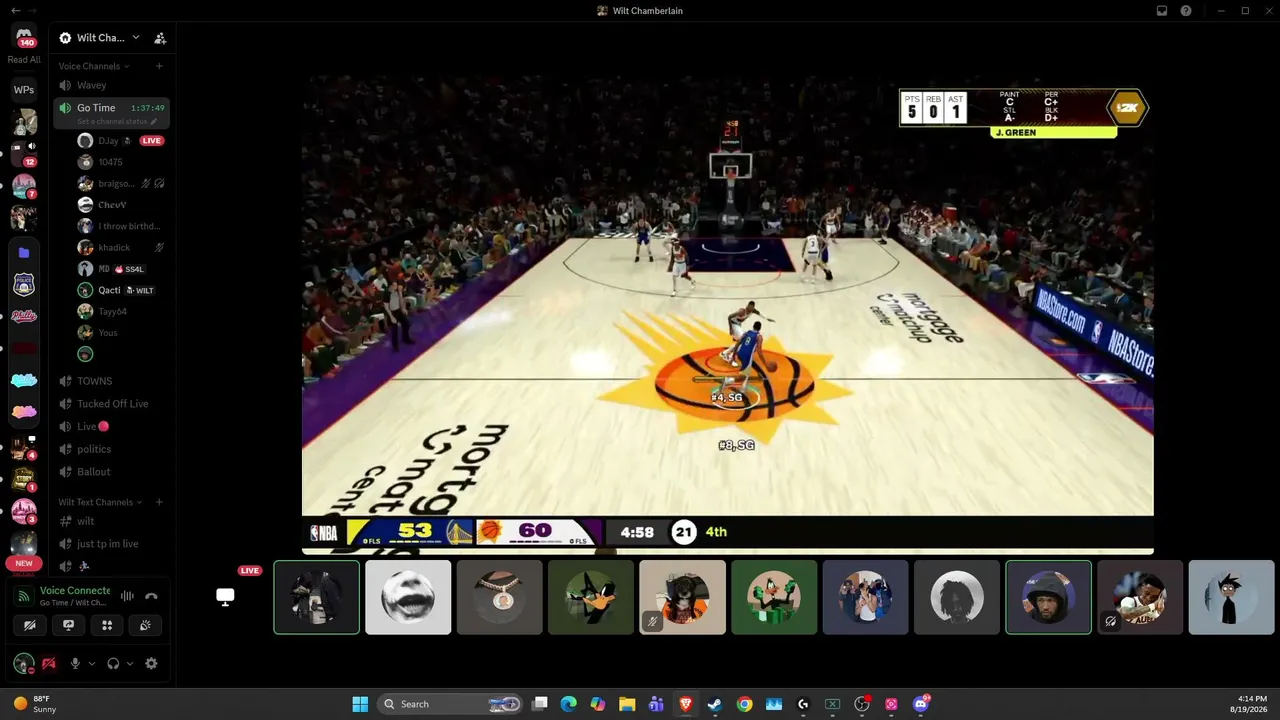The height and width of the screenshot is (720, 1280).
Task: Open Qacti's user entry in voice list
Action: pyautogui.click(x=121, y=290)
